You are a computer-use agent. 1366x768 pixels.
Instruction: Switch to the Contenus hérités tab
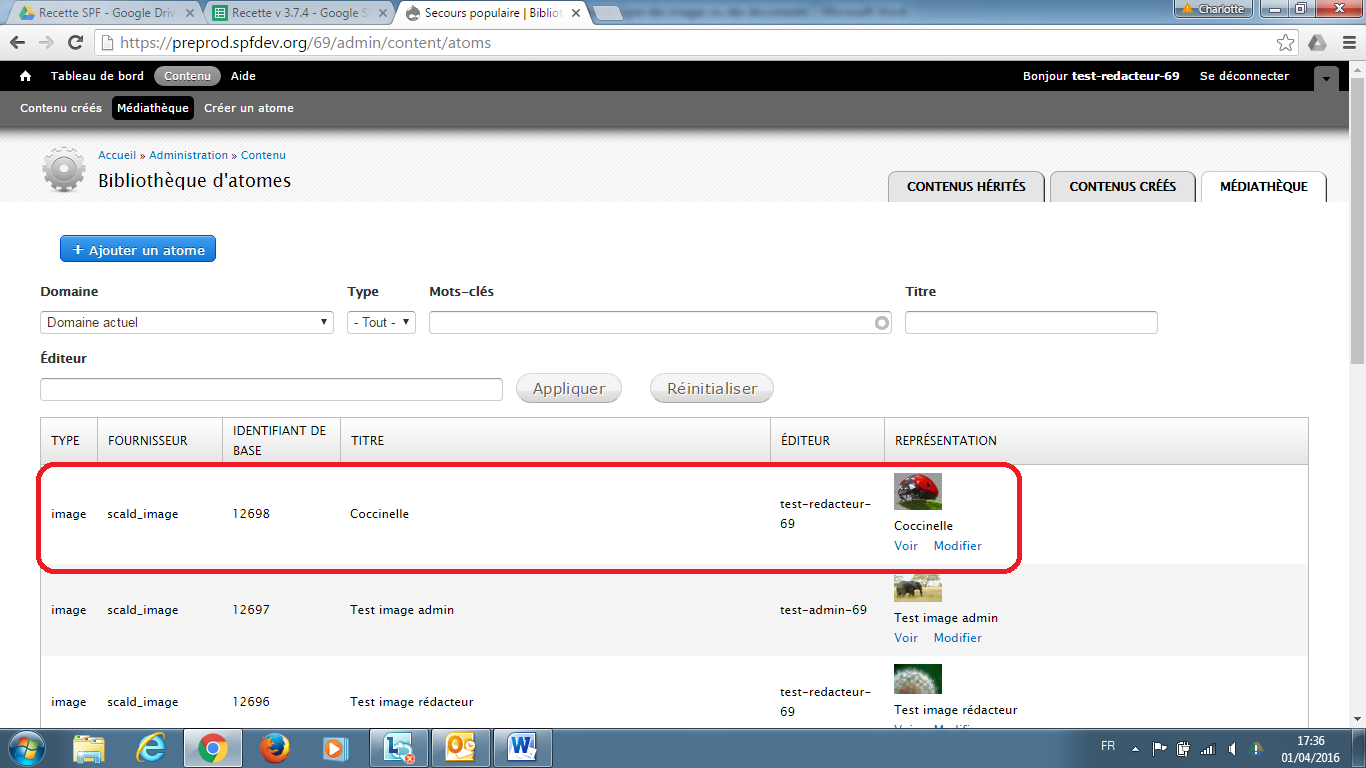coord(966,187)
